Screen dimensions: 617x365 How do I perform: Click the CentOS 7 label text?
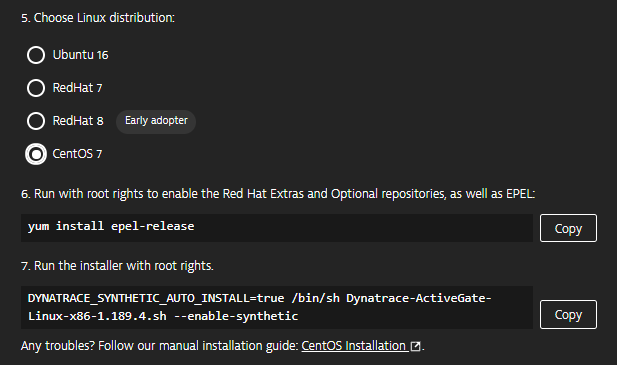[78, 154]
